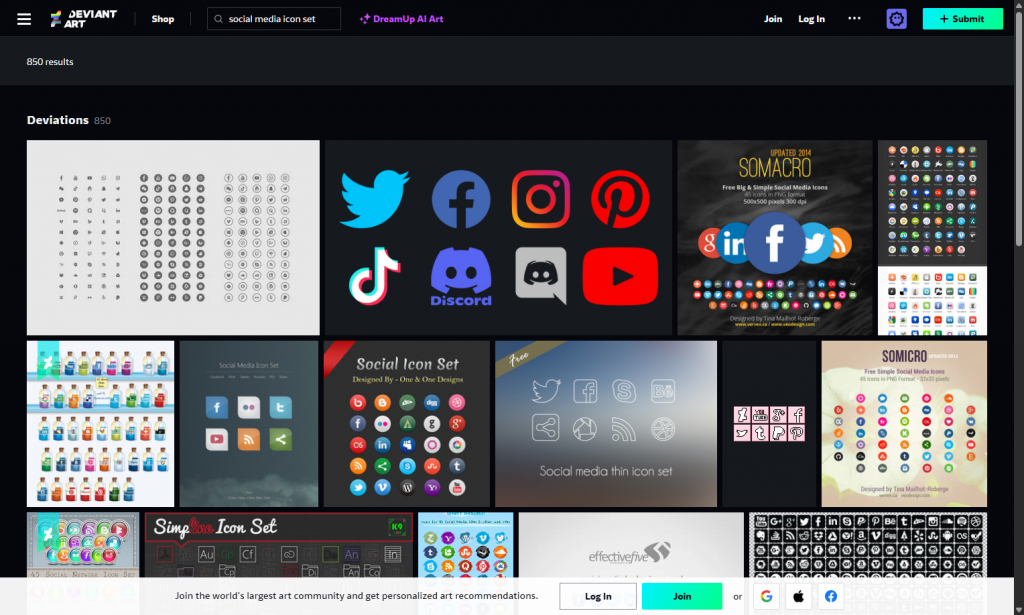Click Join in the top navigation bar

(x=773, y=19)
